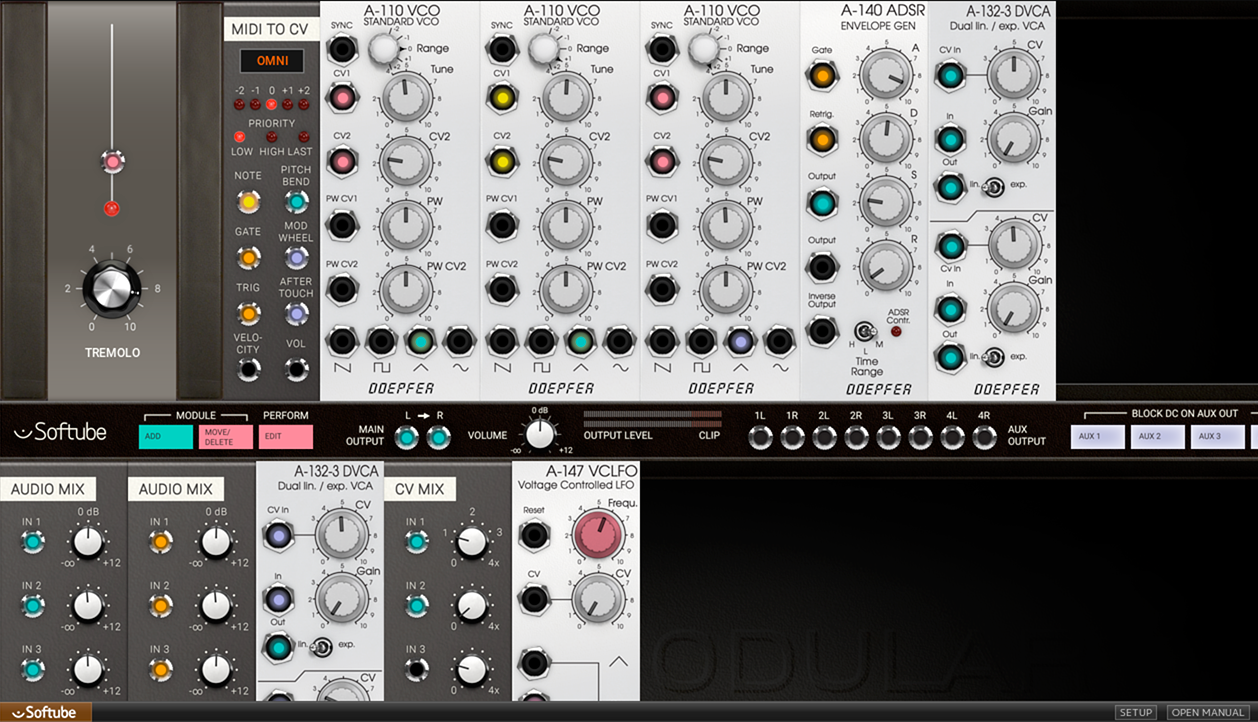Select LOW note priority LED
Screen dimensions: 1258x722
point(239,137)
